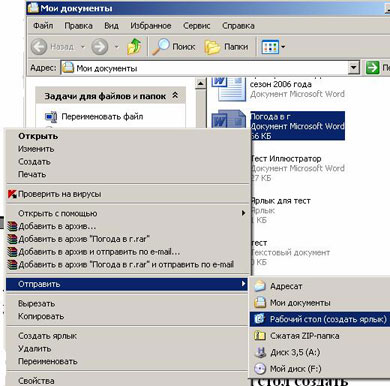This screenshot has width=390, height=386.
Task: Open Свойства from the context menu
Action: 128,381
